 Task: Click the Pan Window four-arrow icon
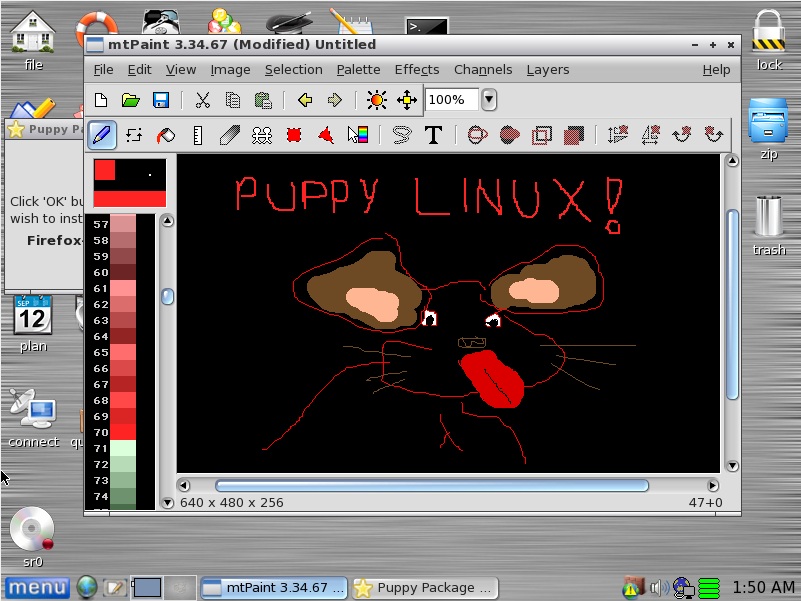tap(407, 100)
